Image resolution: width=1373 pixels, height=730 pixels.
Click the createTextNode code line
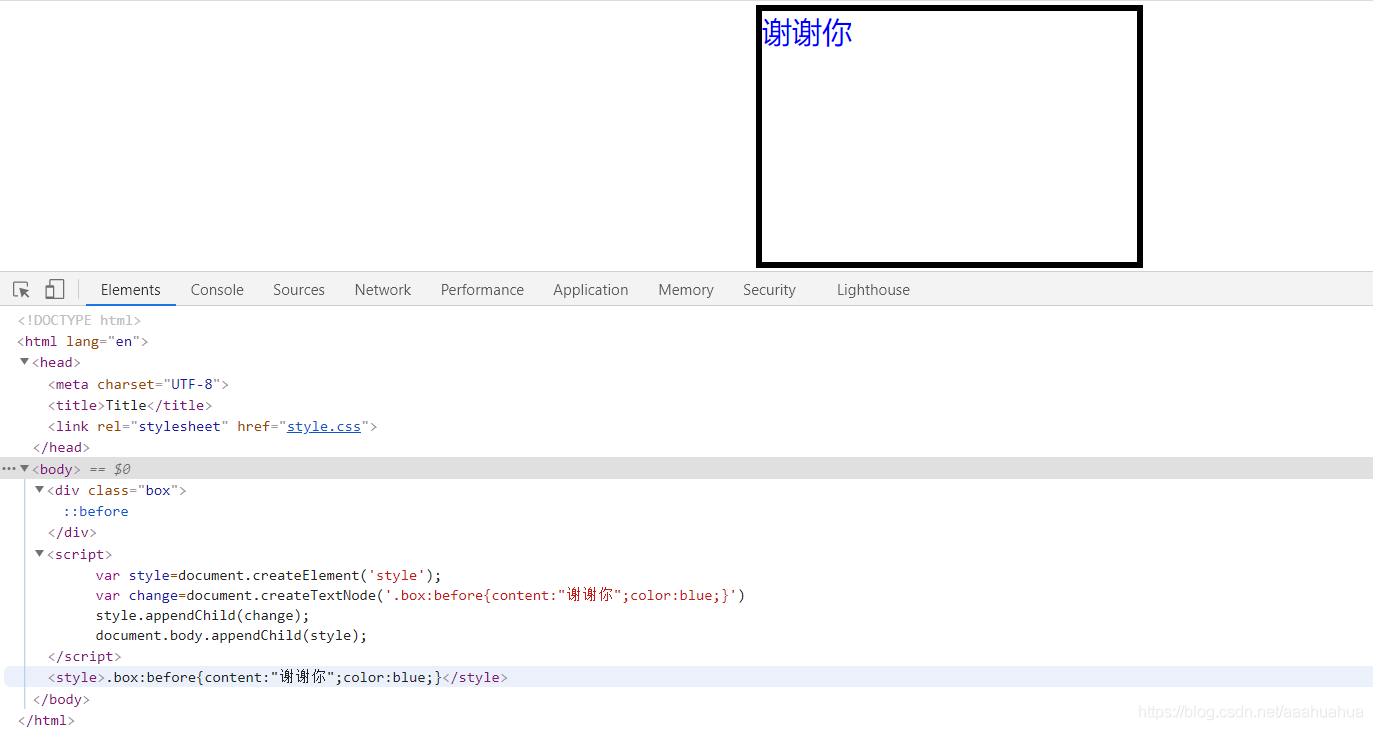(420, 595)
